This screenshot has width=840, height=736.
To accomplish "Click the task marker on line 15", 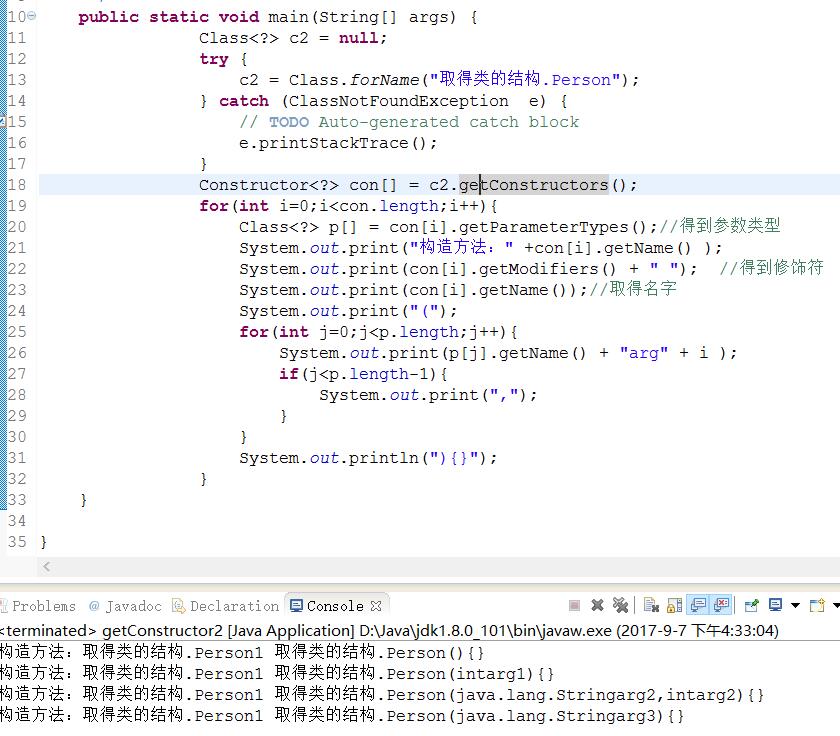I will (x=3, y=122).
